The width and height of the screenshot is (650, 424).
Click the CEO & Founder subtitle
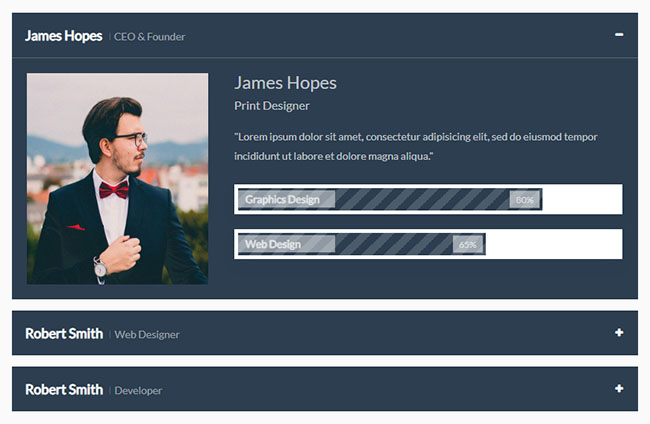[150, 37]
